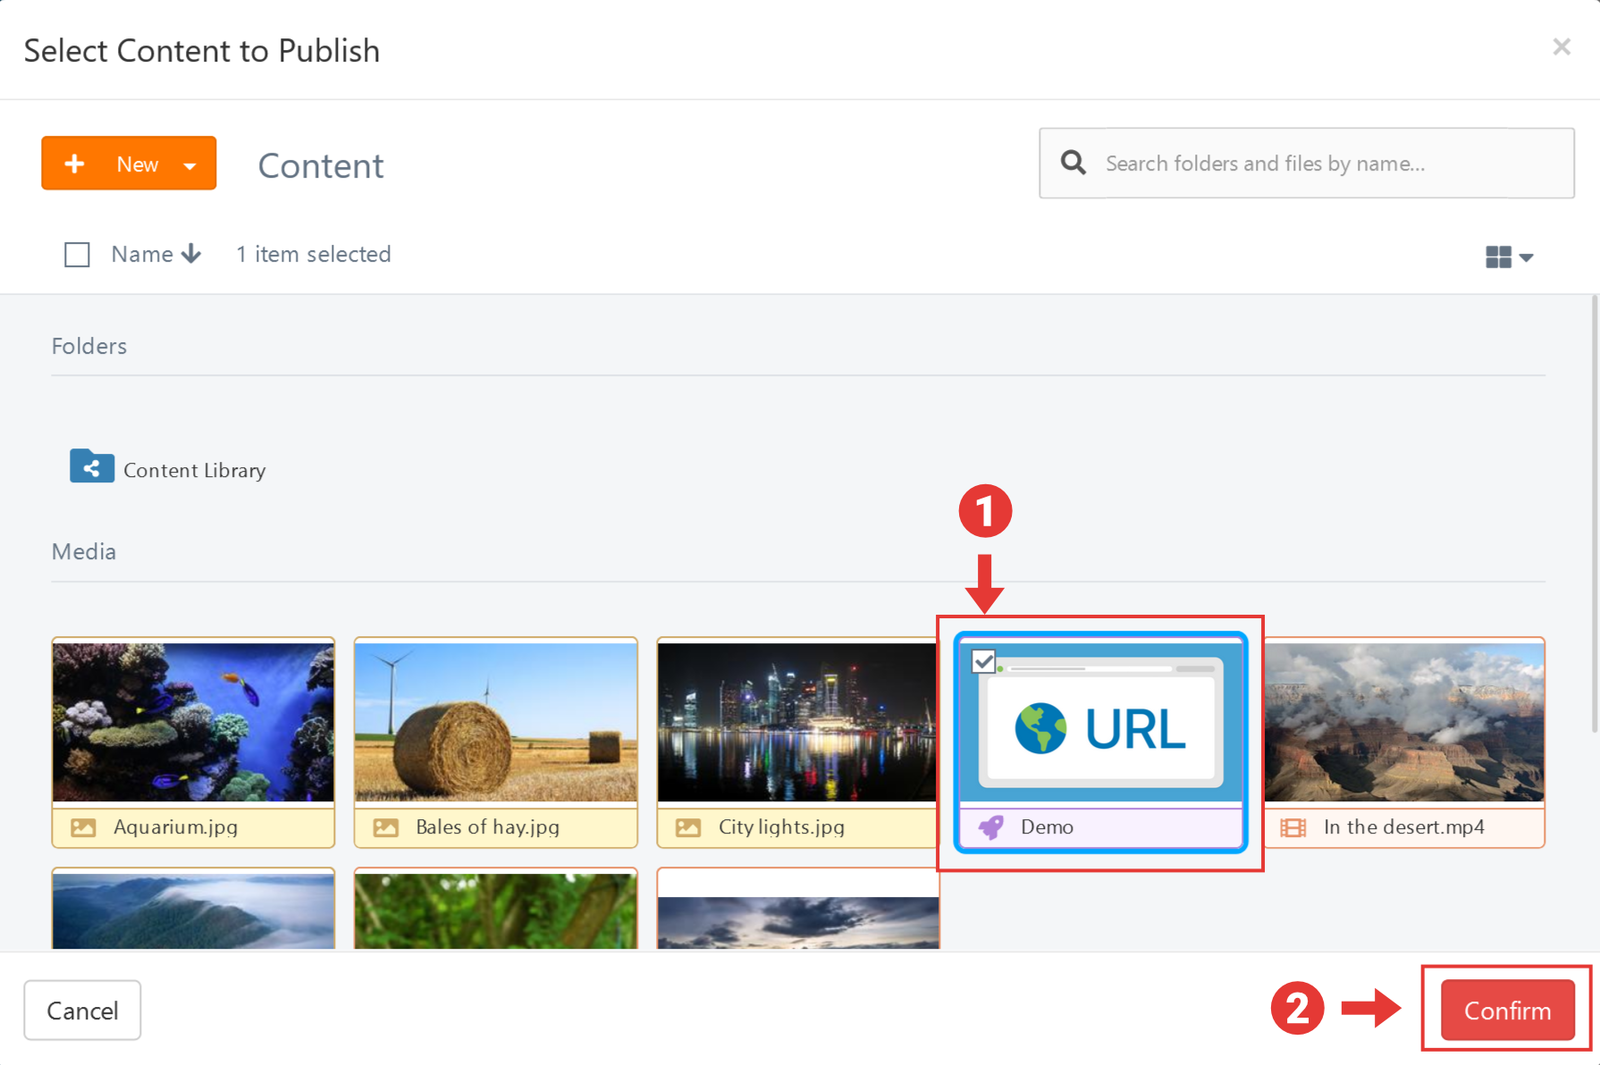Screen dimensions: 1600x1065
Task: Uncheck the Demo item checkbox
Action: coord(983,661)
